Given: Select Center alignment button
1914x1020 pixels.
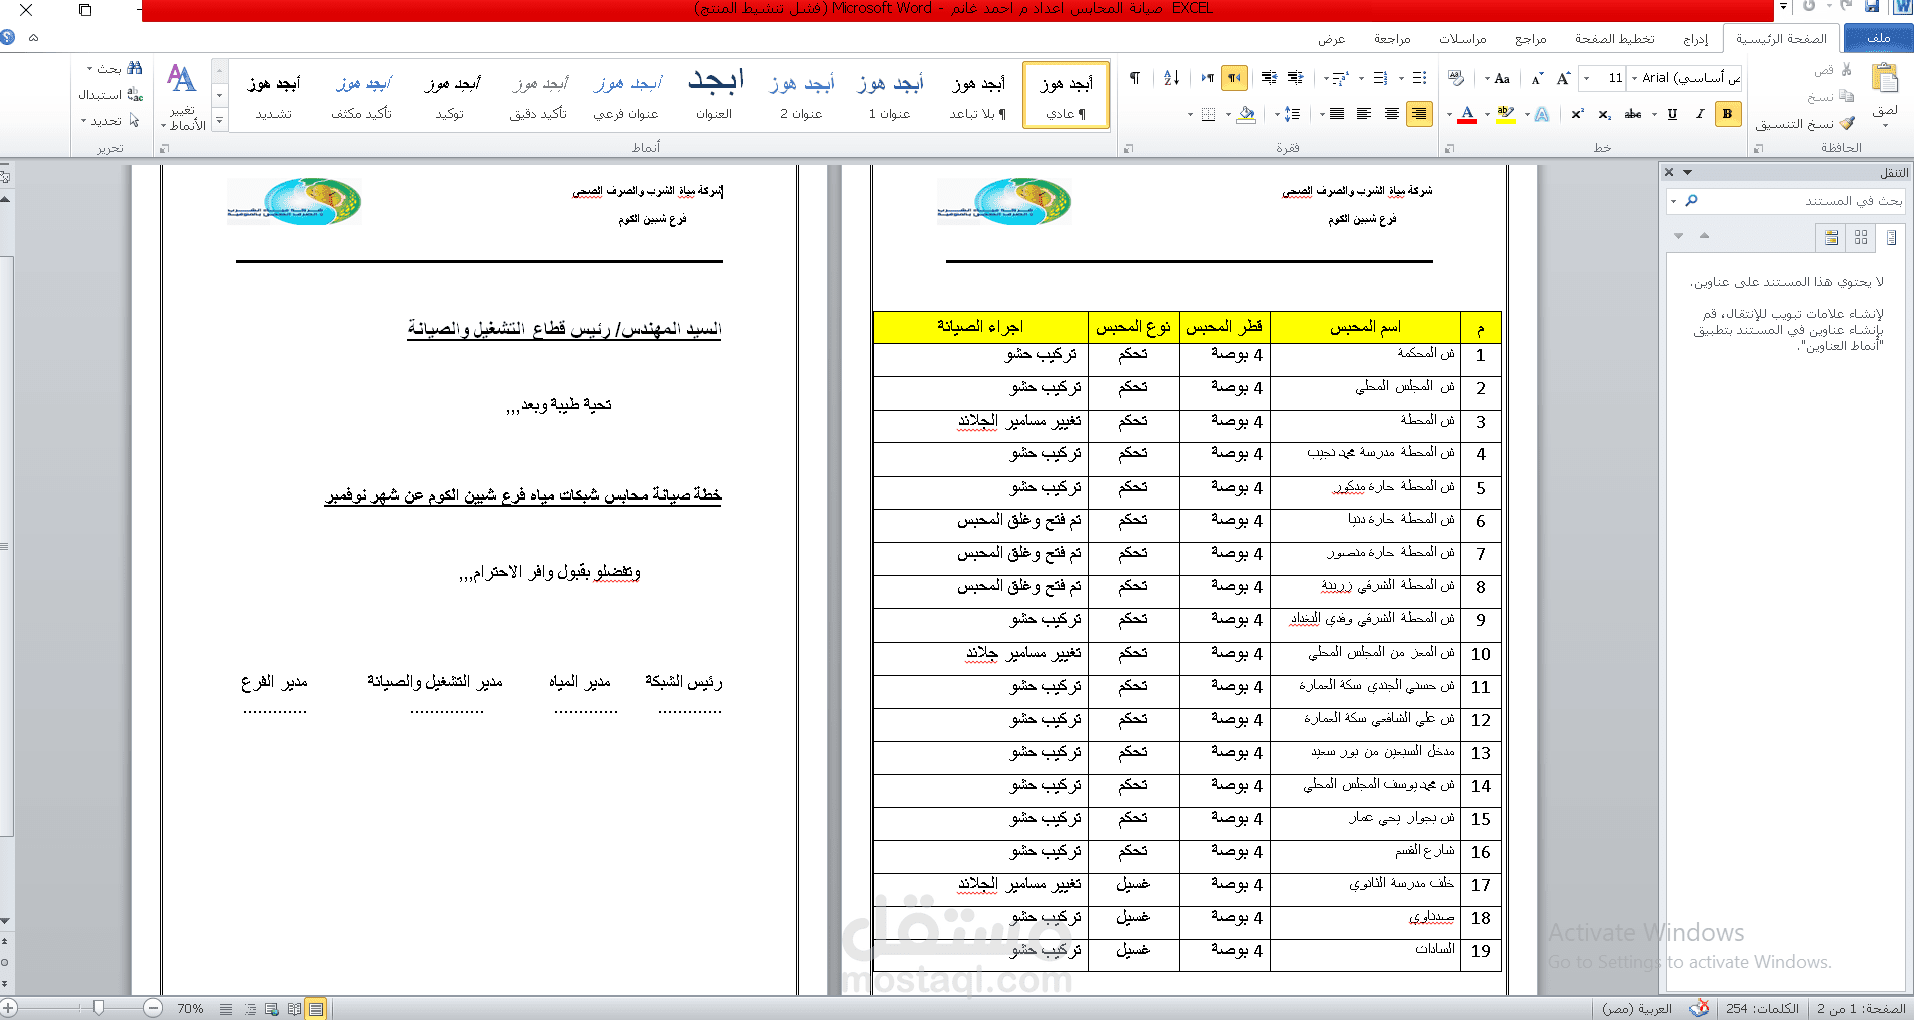Looking at the screenshot, I should point(1391,114).
